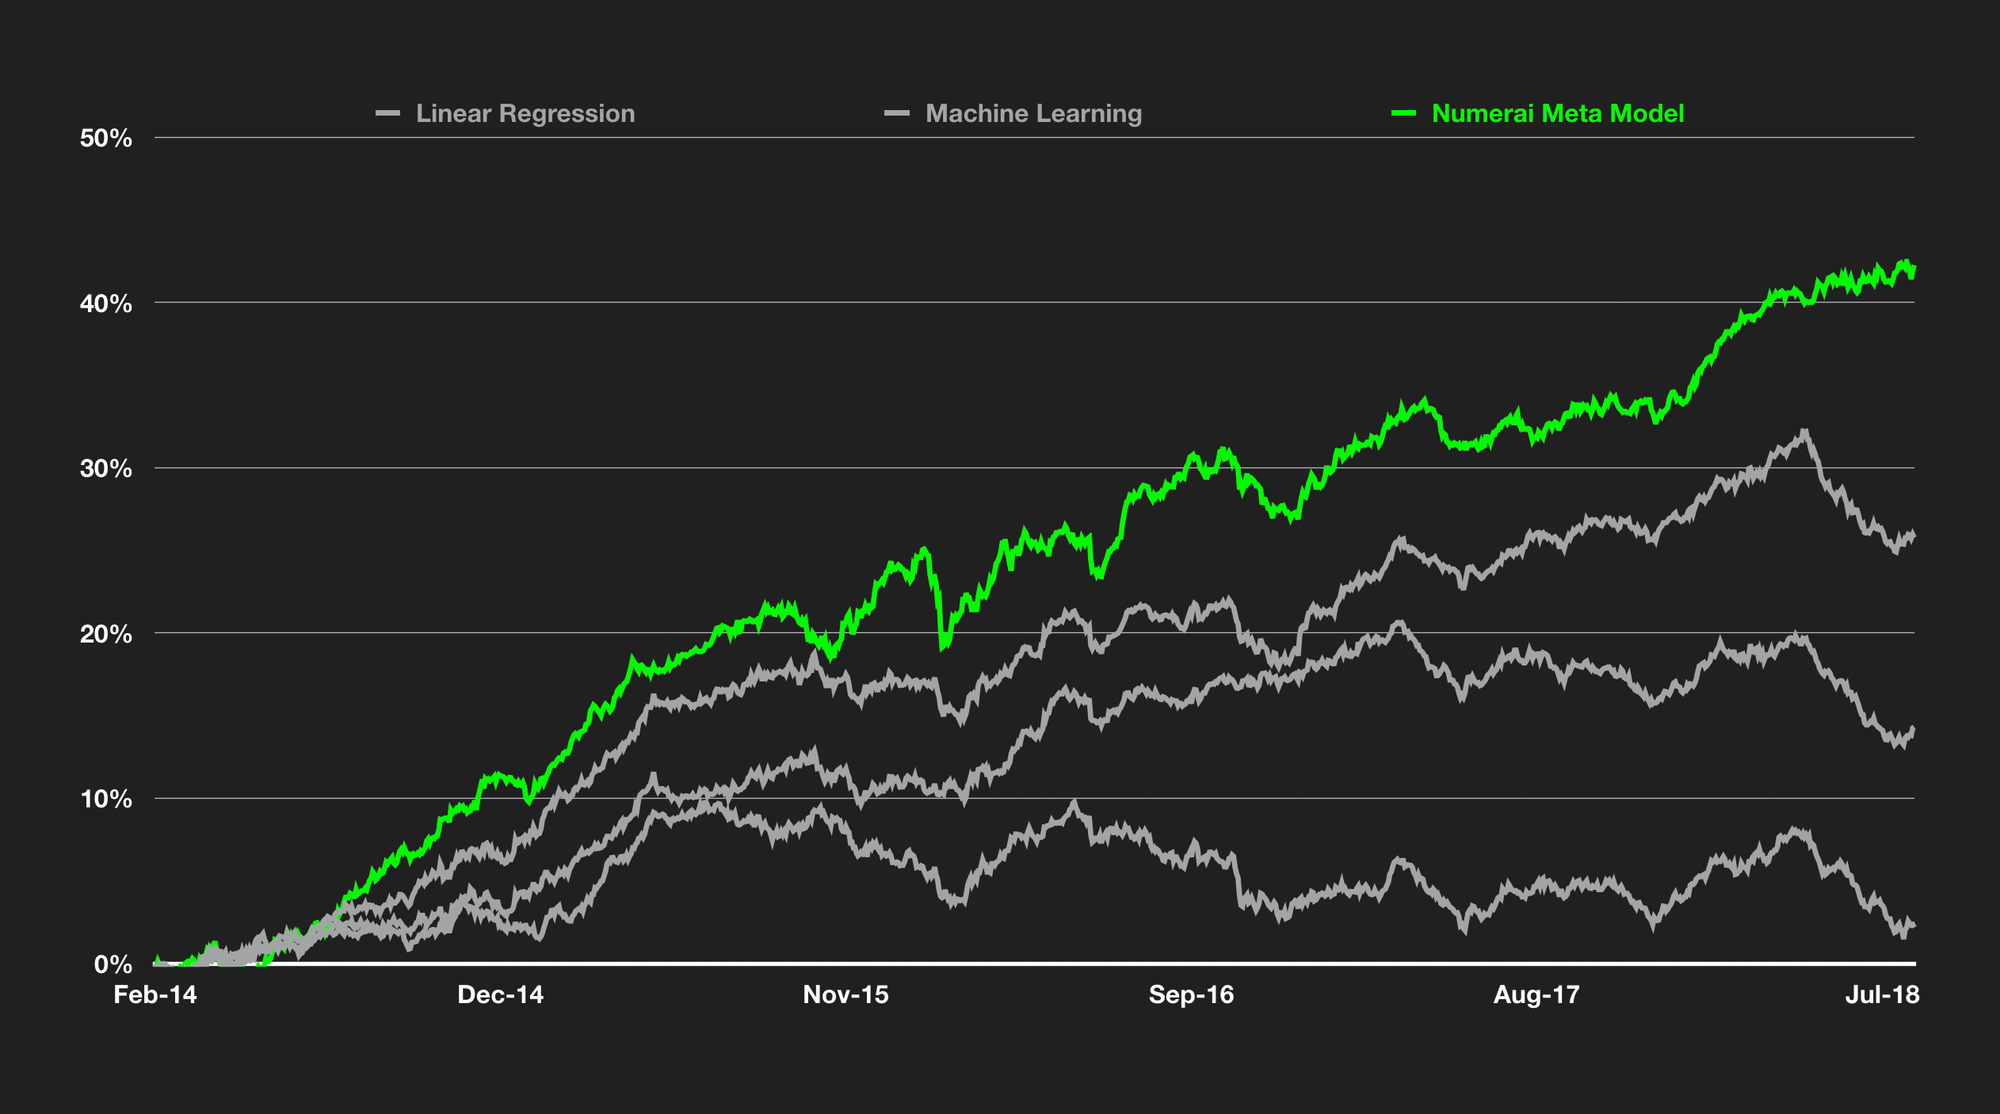Click the Numerai Meta Model legend label
The height and width of the screenshot is (1114, 2000).
tap(1557, 114)
